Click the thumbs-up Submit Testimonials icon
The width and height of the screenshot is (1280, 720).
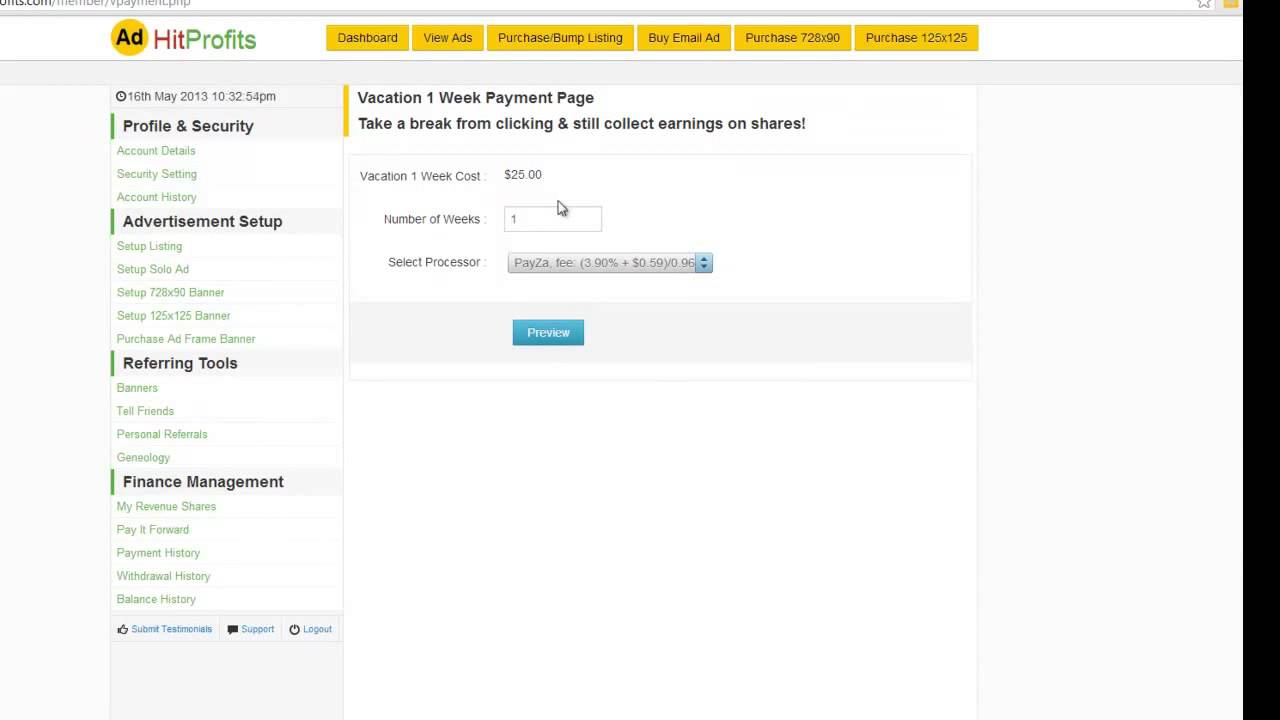pos(123,629)
